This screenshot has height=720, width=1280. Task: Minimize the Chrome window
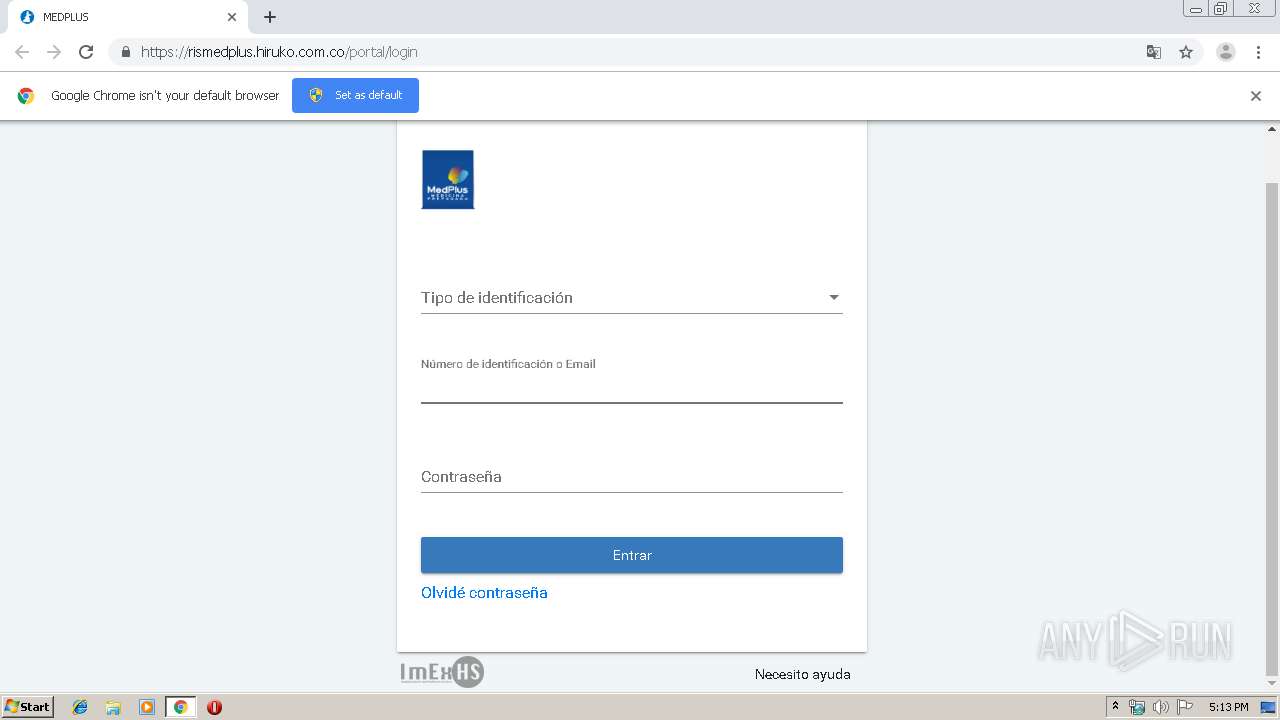pyautogui.click(x=1196, y=9)
